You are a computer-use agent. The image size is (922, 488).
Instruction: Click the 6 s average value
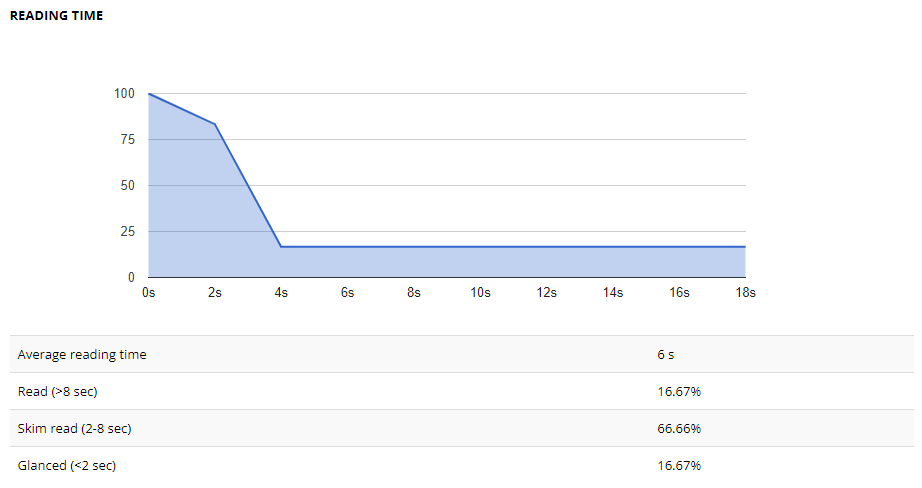click(x=665, y=354)
